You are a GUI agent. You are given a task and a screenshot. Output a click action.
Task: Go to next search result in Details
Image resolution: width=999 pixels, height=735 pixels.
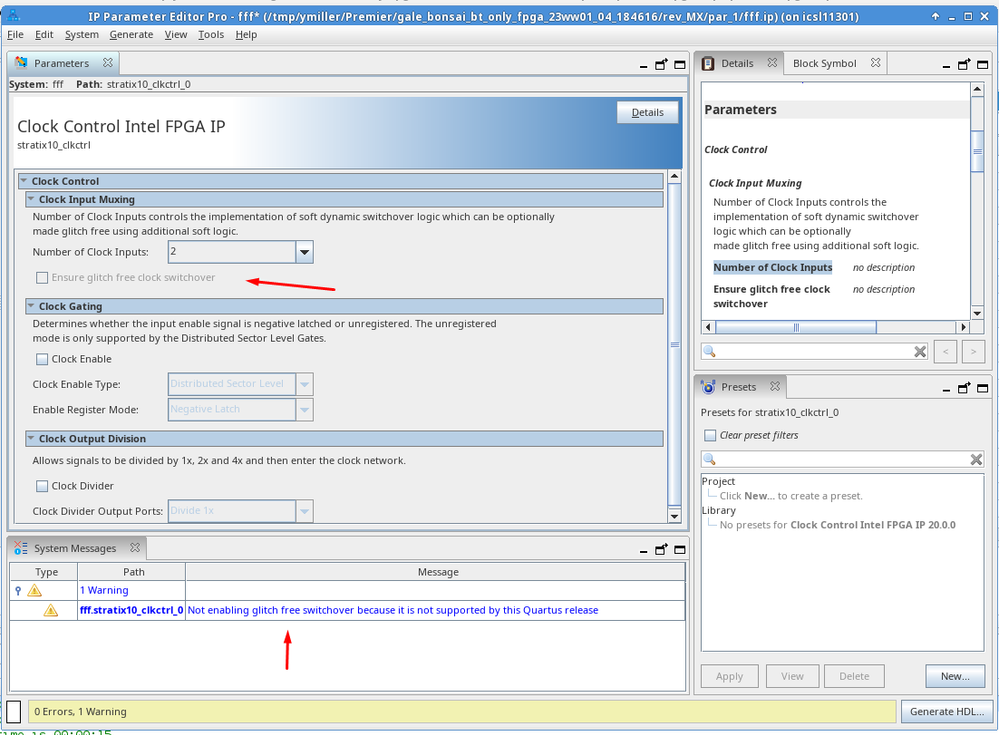[974, 352]
